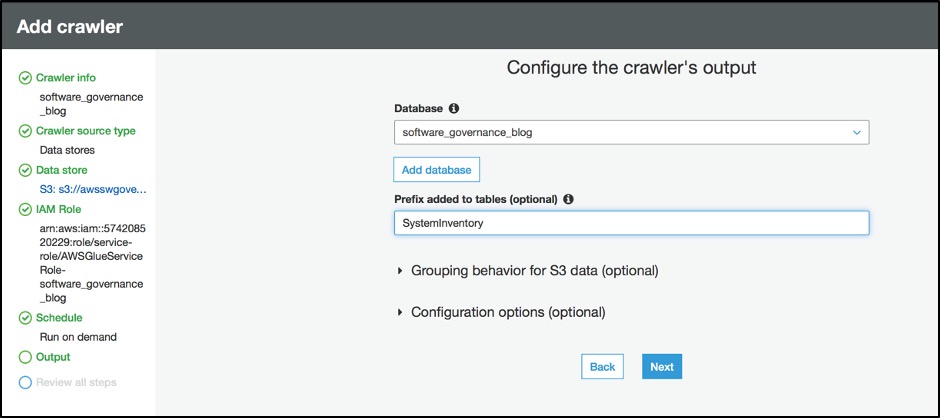Click the Next button
The image size is (940, 418).
pos(662,367)
